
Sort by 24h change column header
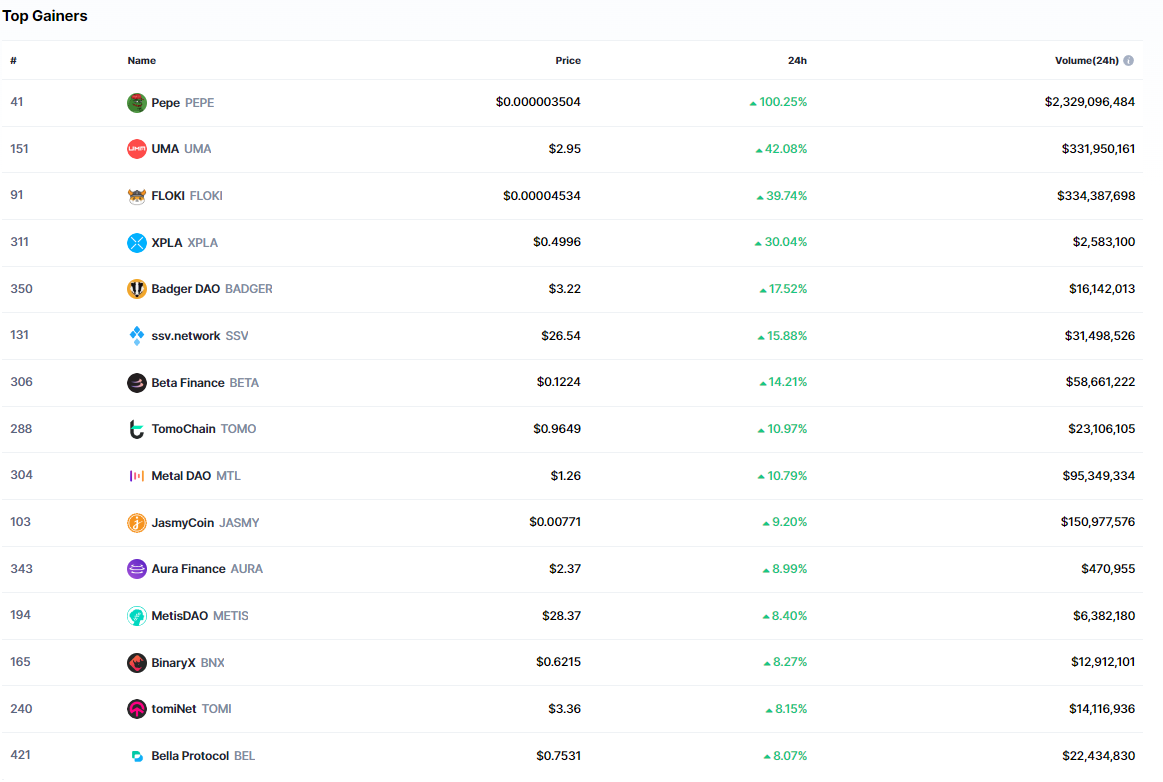[797, 61]
